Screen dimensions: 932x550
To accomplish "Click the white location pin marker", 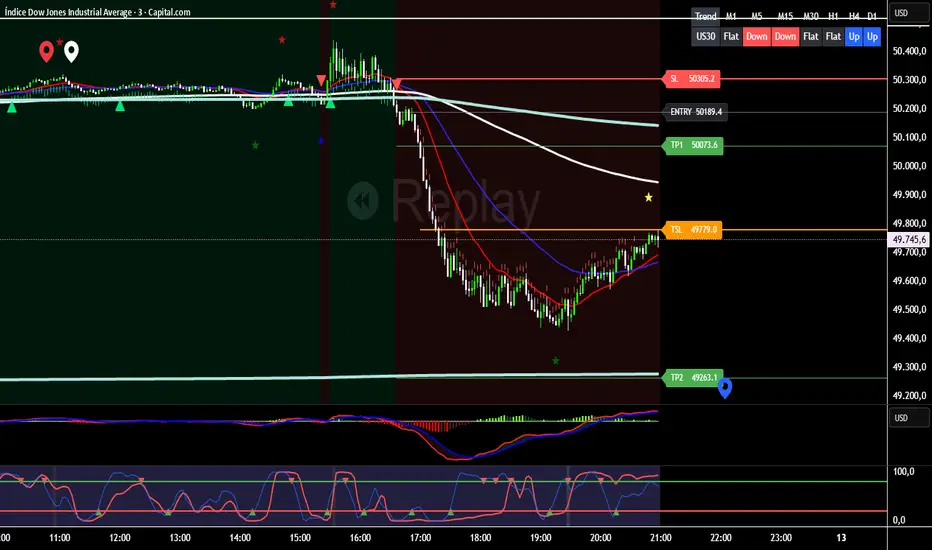I will [x=71, y=51].
